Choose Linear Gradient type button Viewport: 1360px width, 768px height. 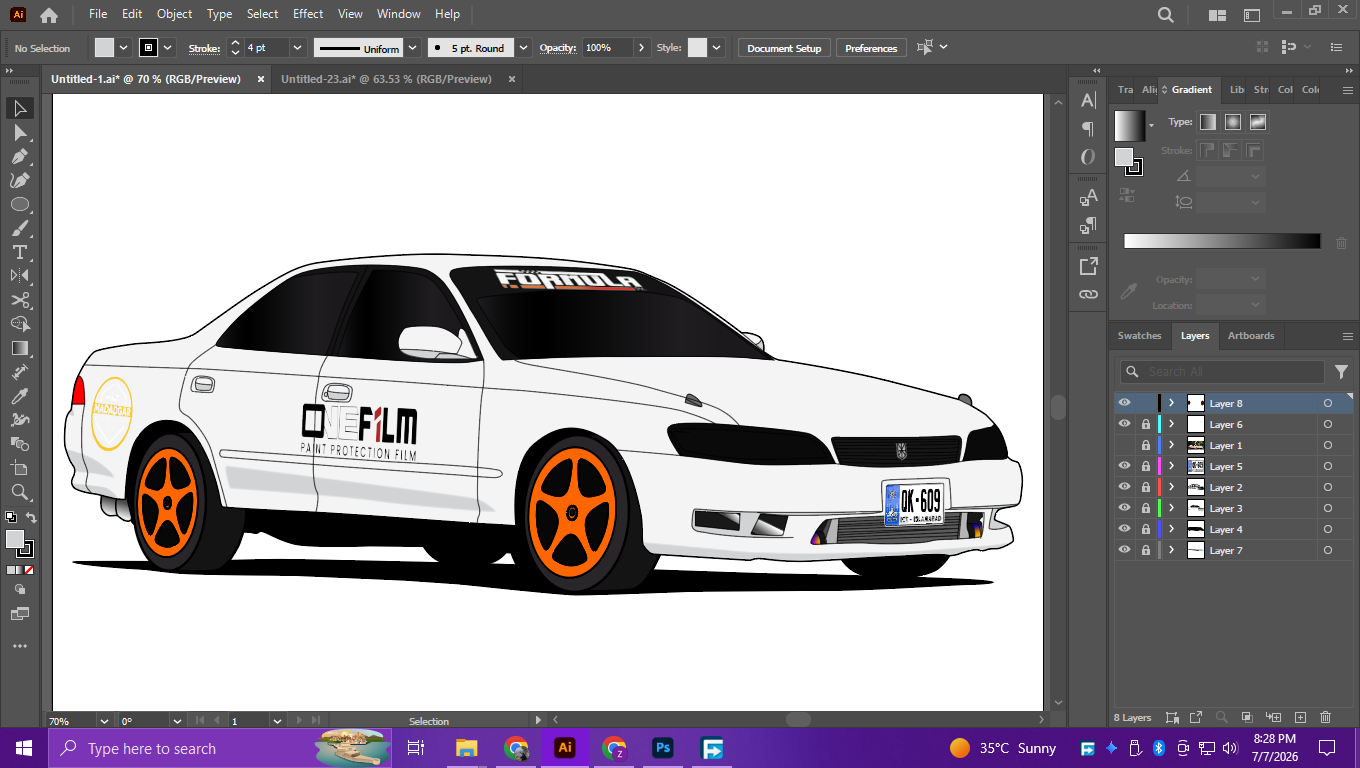1208,122
